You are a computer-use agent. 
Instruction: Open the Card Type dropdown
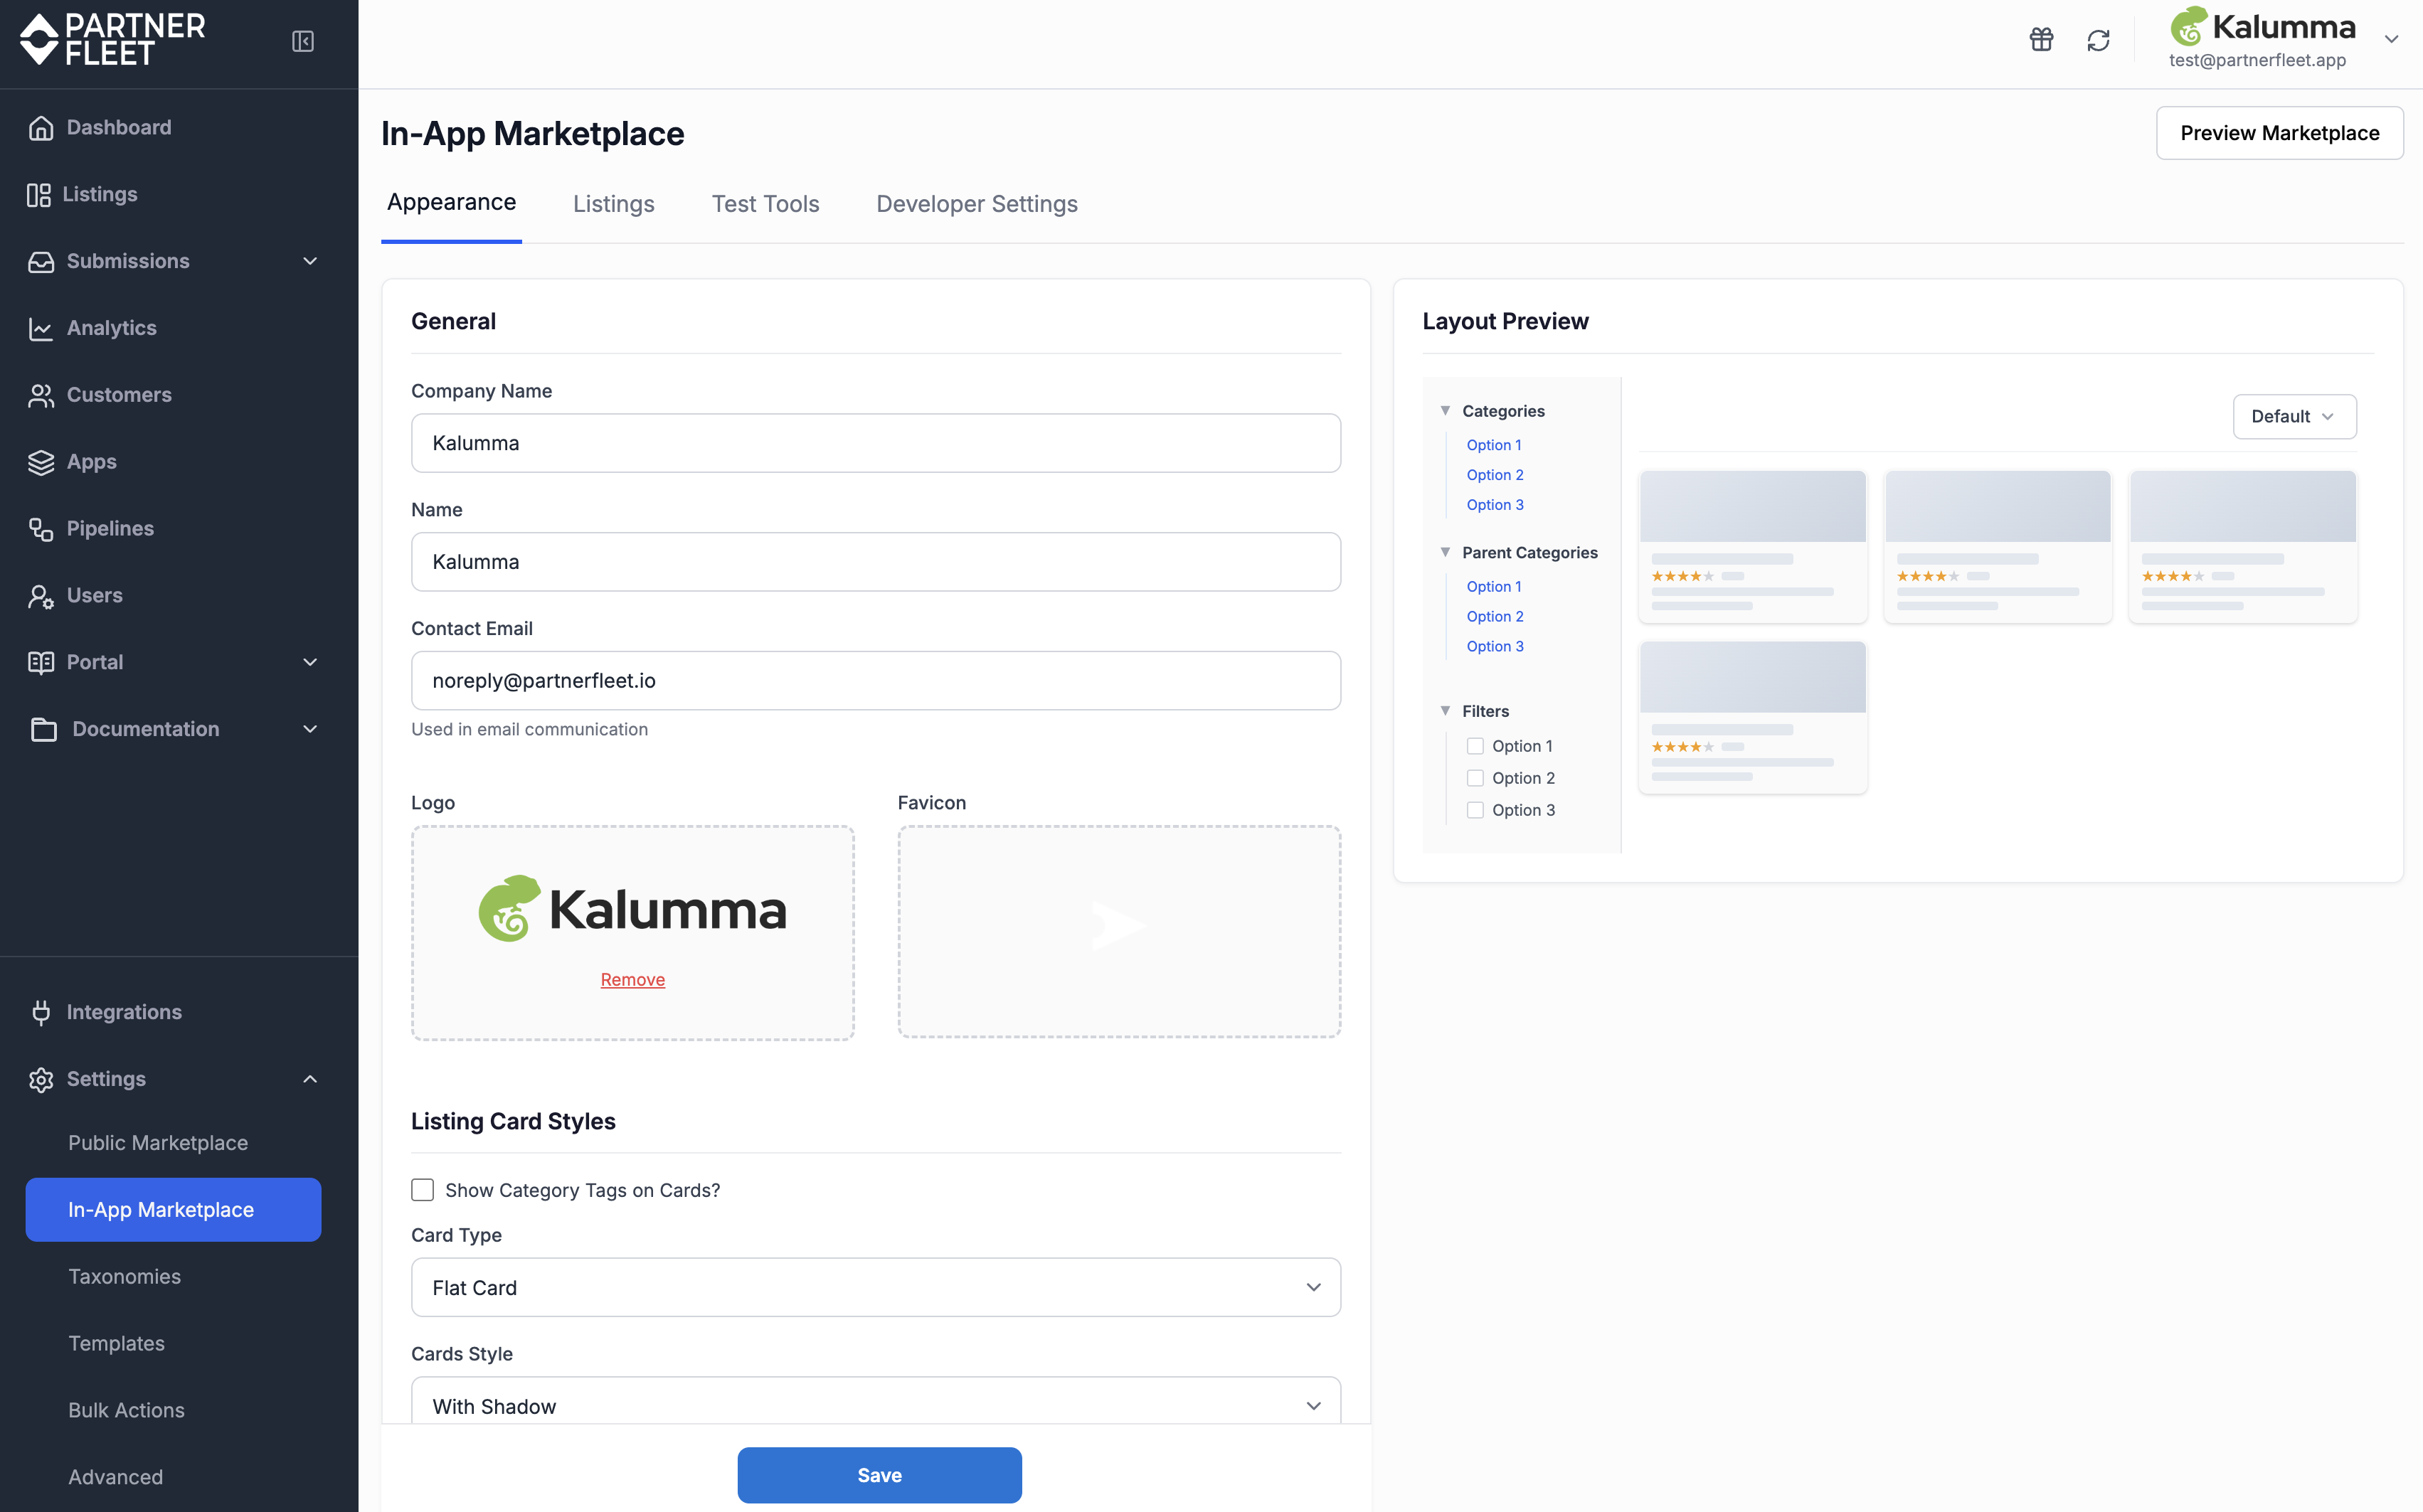[x=876, y=1288]
